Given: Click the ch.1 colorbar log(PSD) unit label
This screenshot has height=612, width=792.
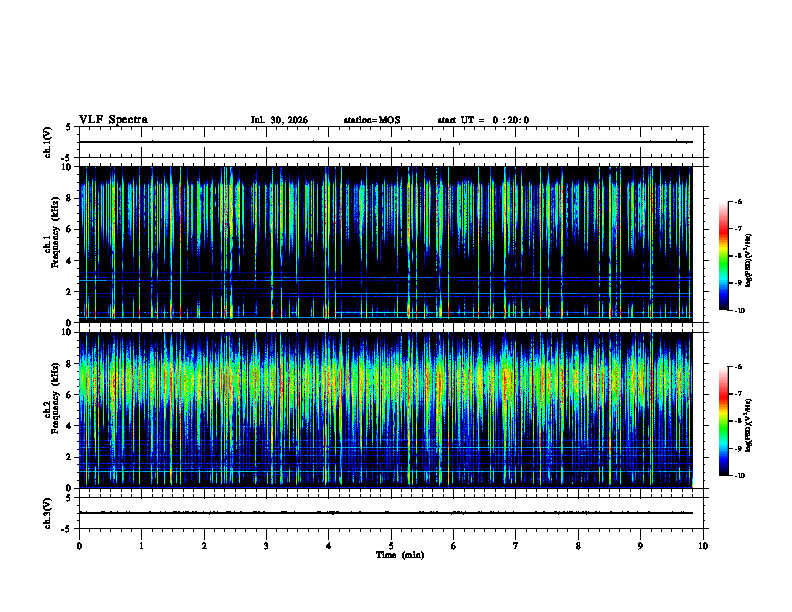Looking at the screenshot, I should (x=749, y=261).
